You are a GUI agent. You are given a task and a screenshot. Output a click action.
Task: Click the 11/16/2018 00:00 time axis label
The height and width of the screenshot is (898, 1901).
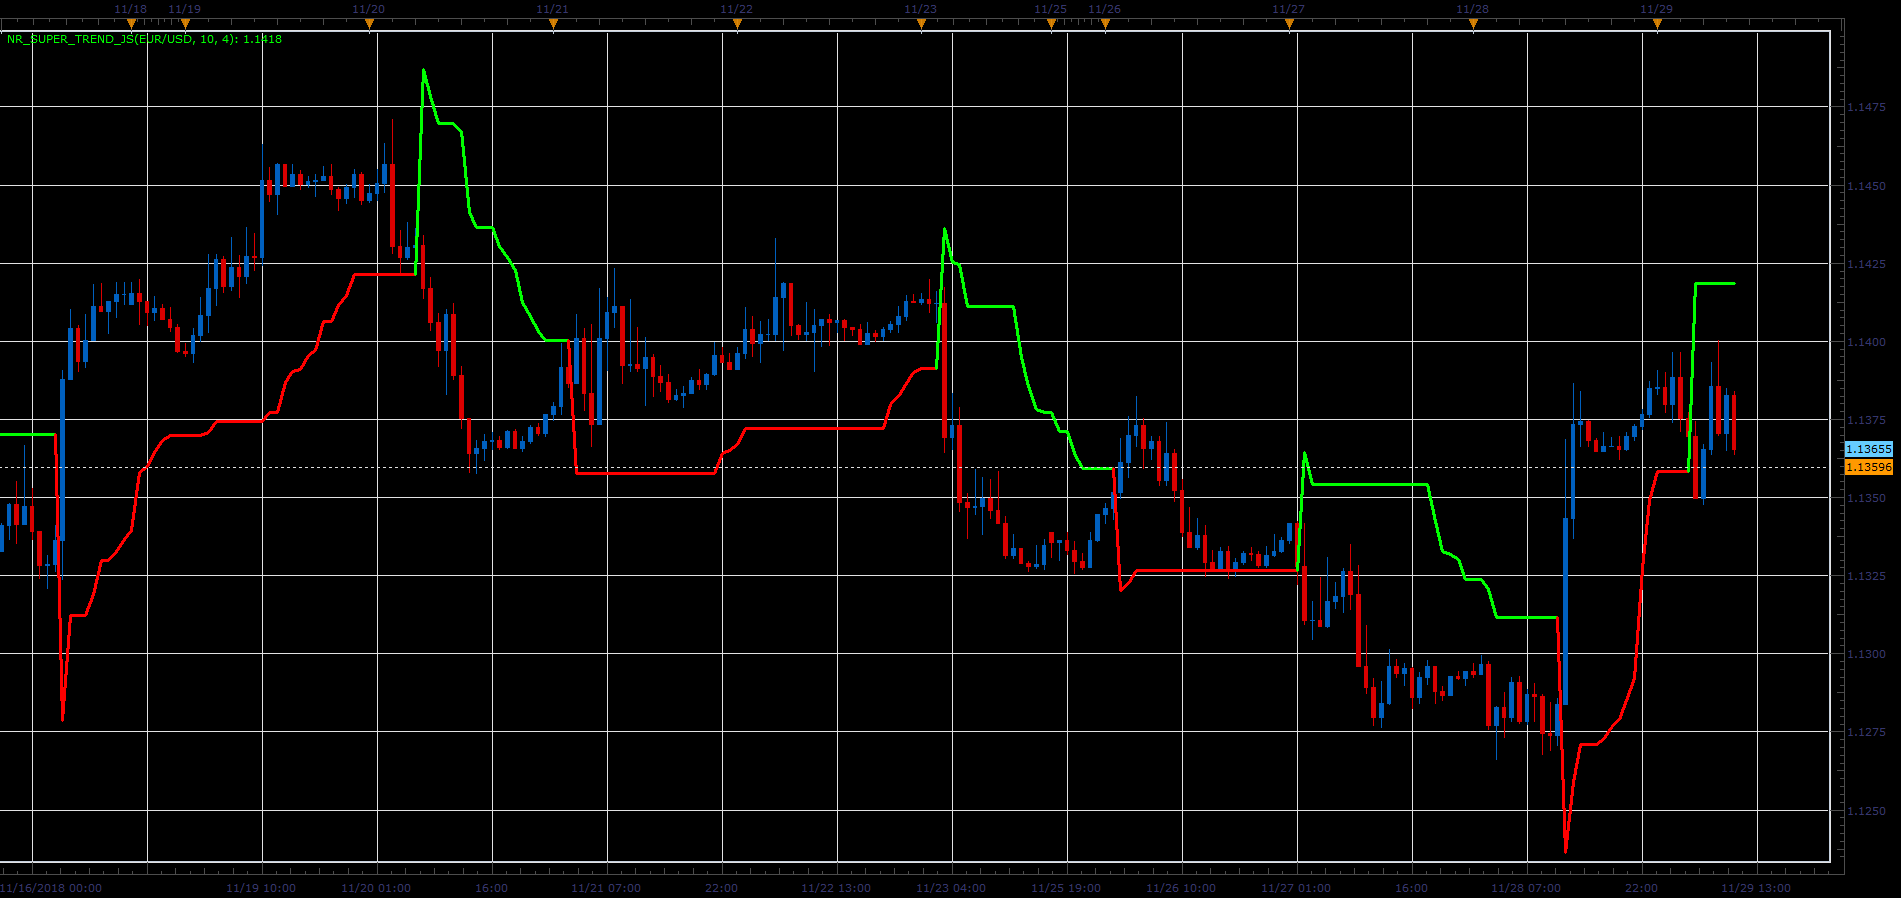[x=51, y=888]
